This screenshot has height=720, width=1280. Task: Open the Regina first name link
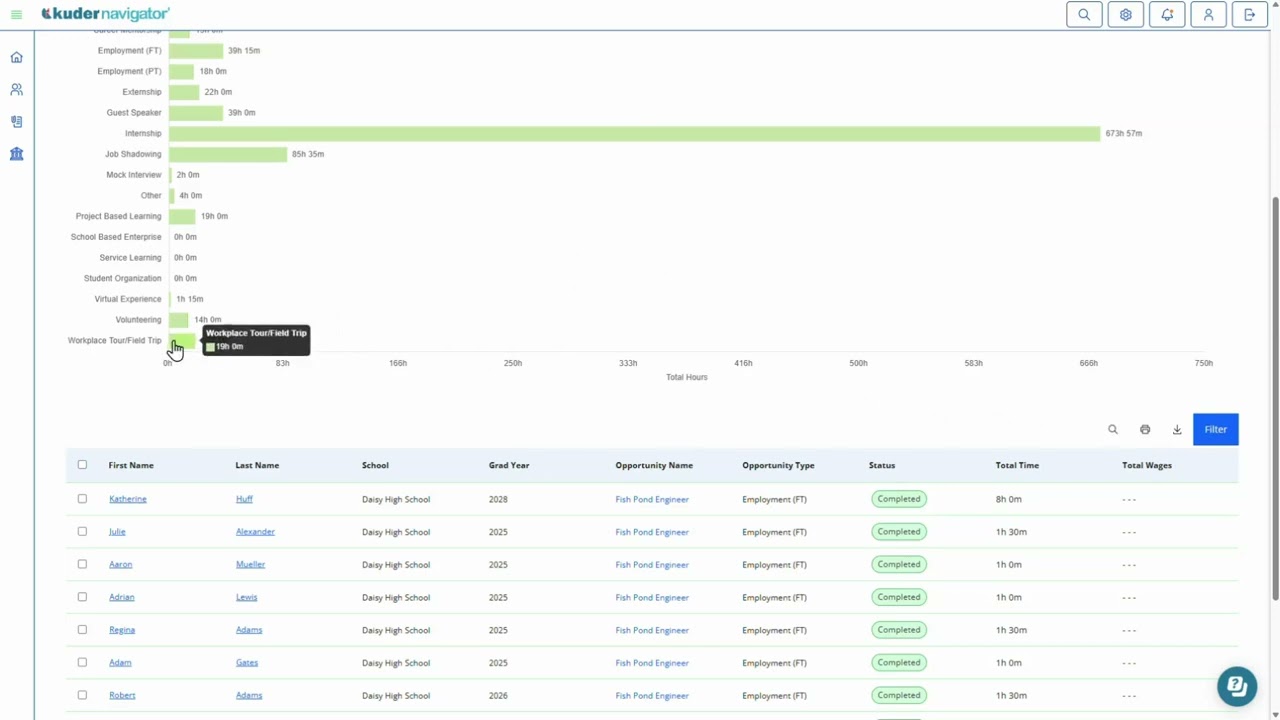click(122, 630)
